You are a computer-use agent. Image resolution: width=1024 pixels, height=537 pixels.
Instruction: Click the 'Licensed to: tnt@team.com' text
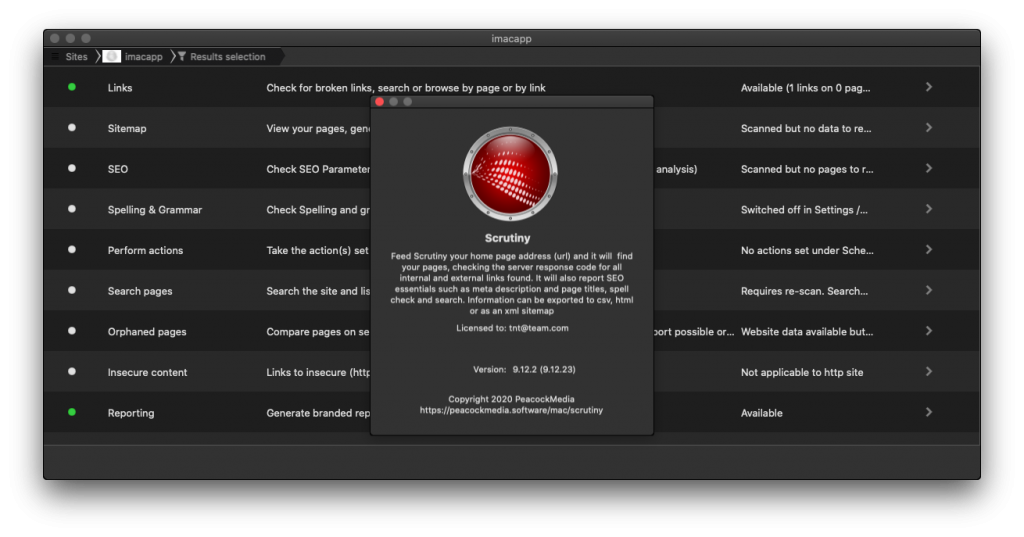coord(512,328)
